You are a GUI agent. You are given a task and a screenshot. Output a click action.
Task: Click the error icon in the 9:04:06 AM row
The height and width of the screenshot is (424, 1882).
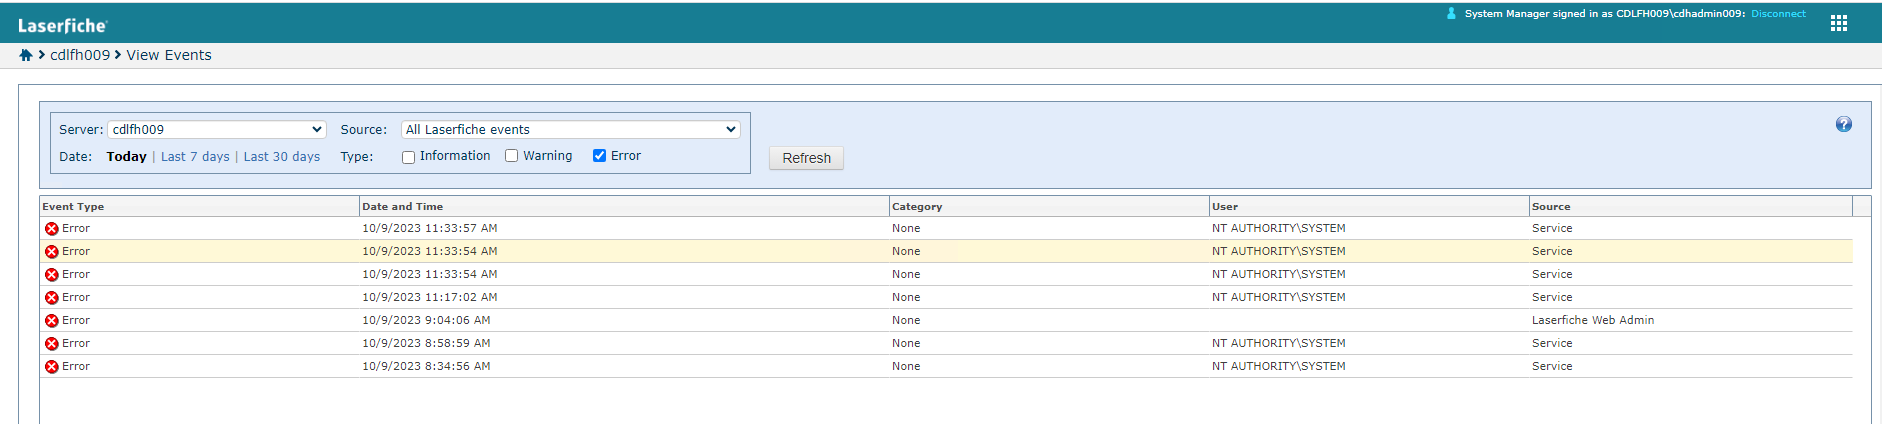tap(52, 321)
